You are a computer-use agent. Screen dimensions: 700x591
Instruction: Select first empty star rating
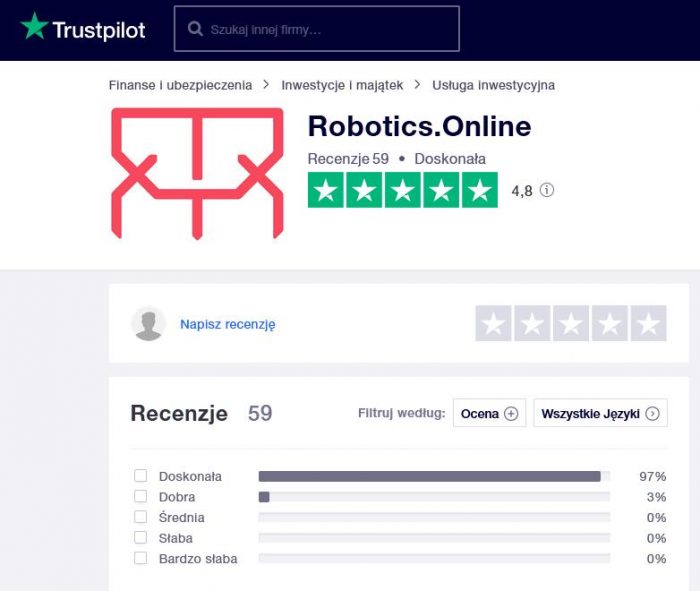point(493,323)
